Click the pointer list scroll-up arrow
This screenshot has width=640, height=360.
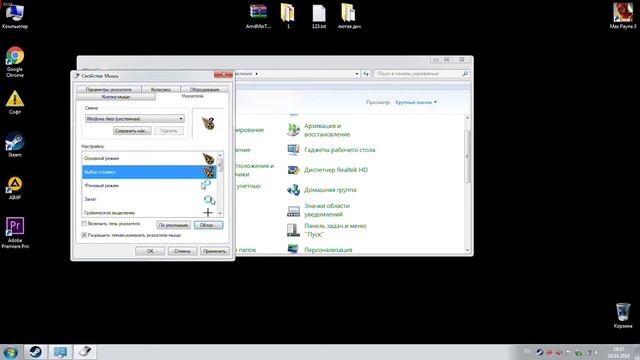pos(220,156)
